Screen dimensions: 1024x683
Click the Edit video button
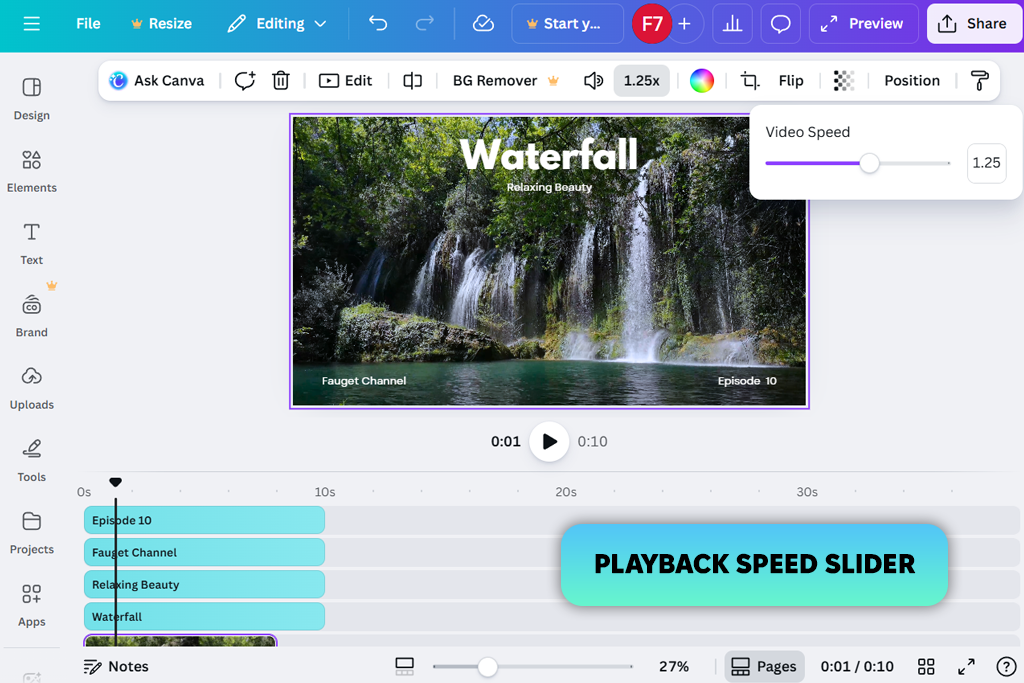pyautogui.click(x=345, y=80)
